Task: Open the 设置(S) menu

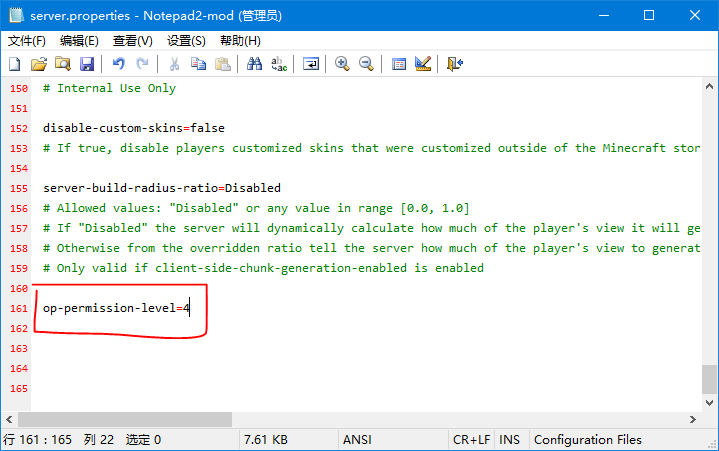Action: point(186,41)
